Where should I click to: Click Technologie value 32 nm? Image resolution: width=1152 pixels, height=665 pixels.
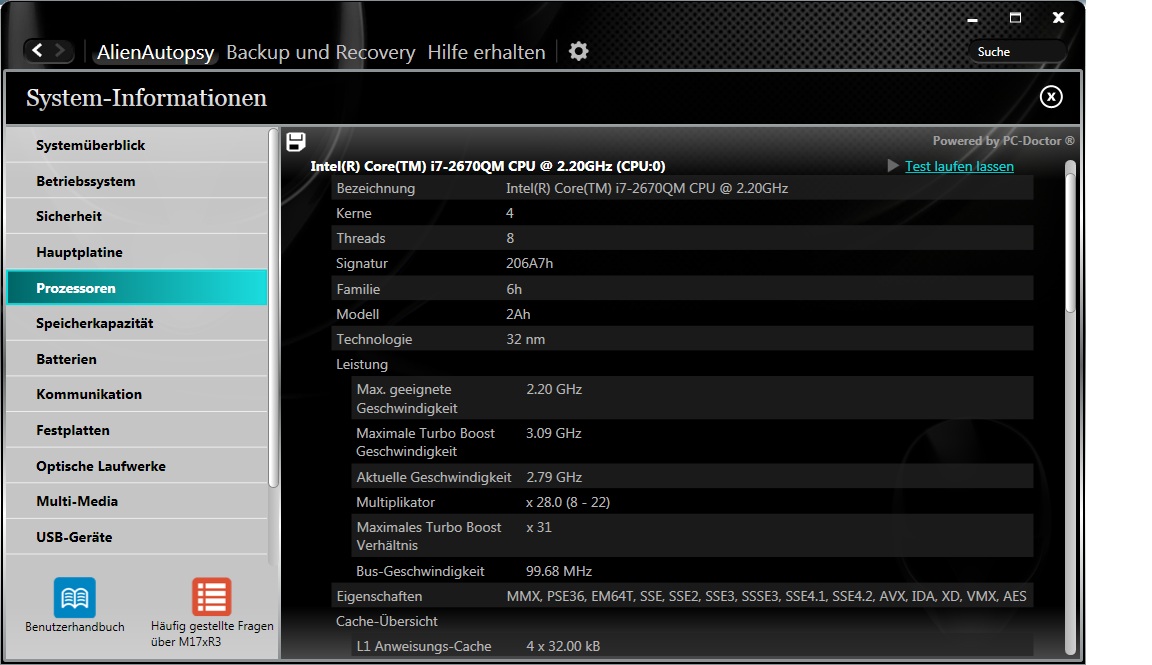point(525,339)
